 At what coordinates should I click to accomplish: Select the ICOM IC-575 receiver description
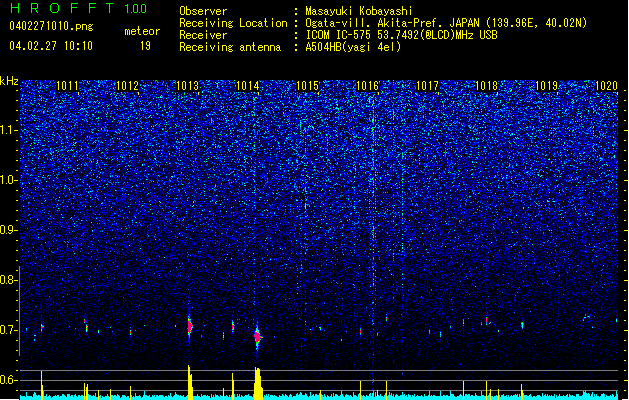click(402, 35)
